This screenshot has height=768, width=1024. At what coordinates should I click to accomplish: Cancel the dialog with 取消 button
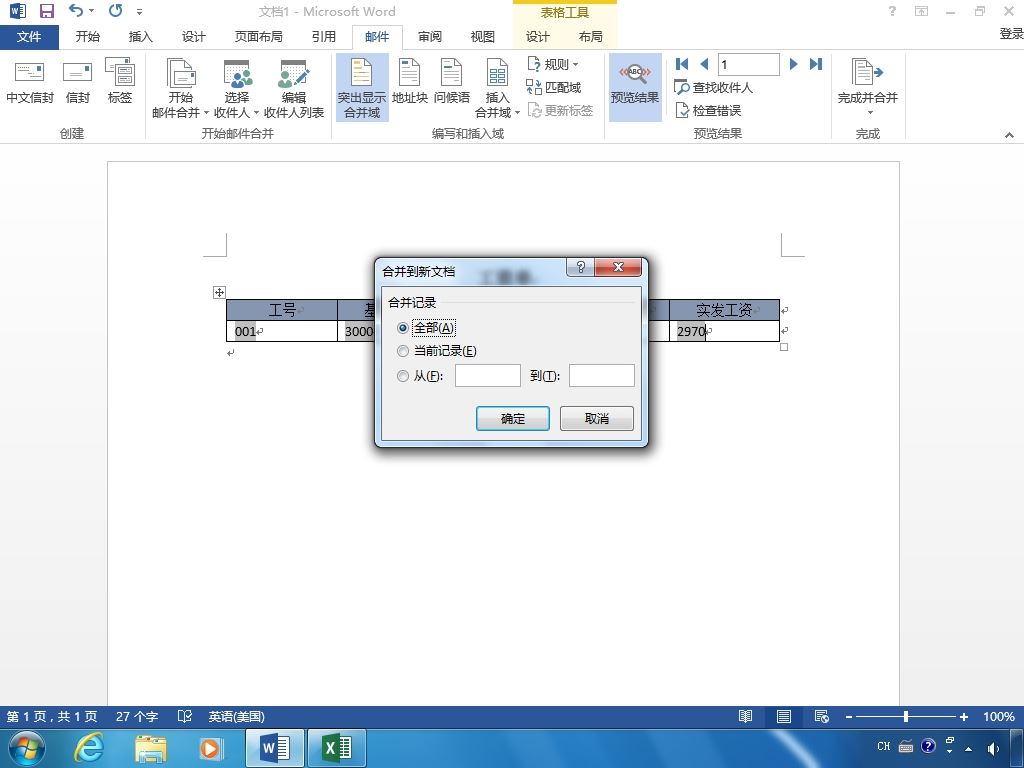click(x=597, y=419)
